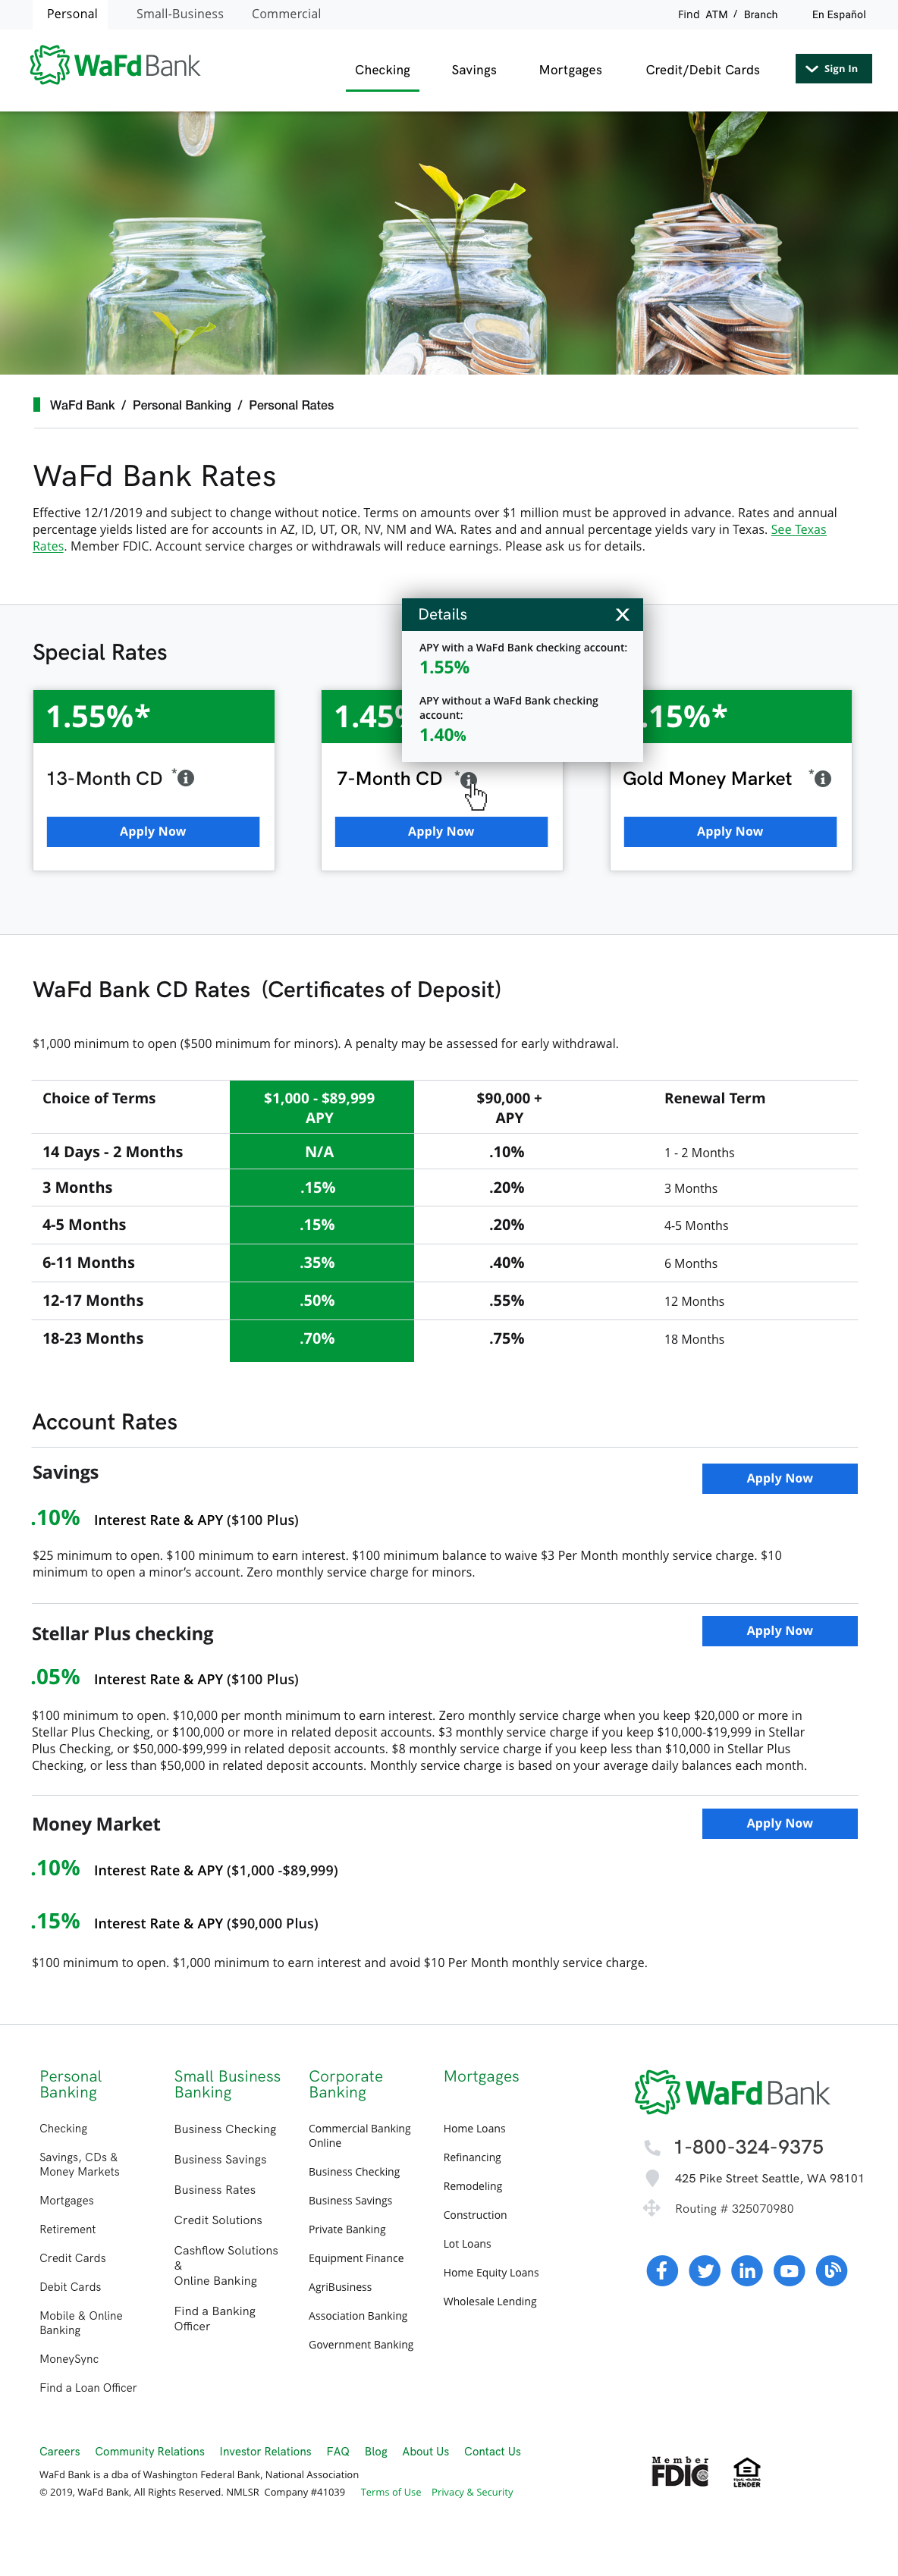Open the Credit/Debit Cards menu
The height and width of the screenshot is (2576, 898).
[x=702, y=70]
